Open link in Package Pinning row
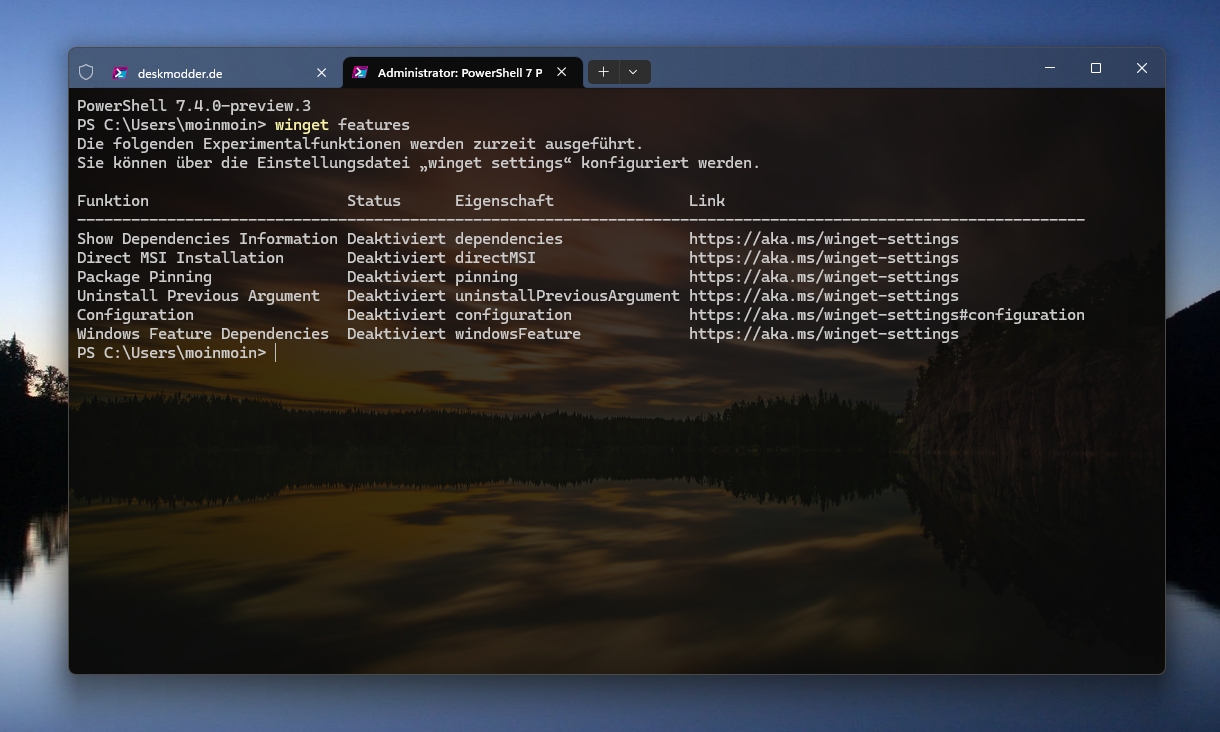 (x=824, y=277)
